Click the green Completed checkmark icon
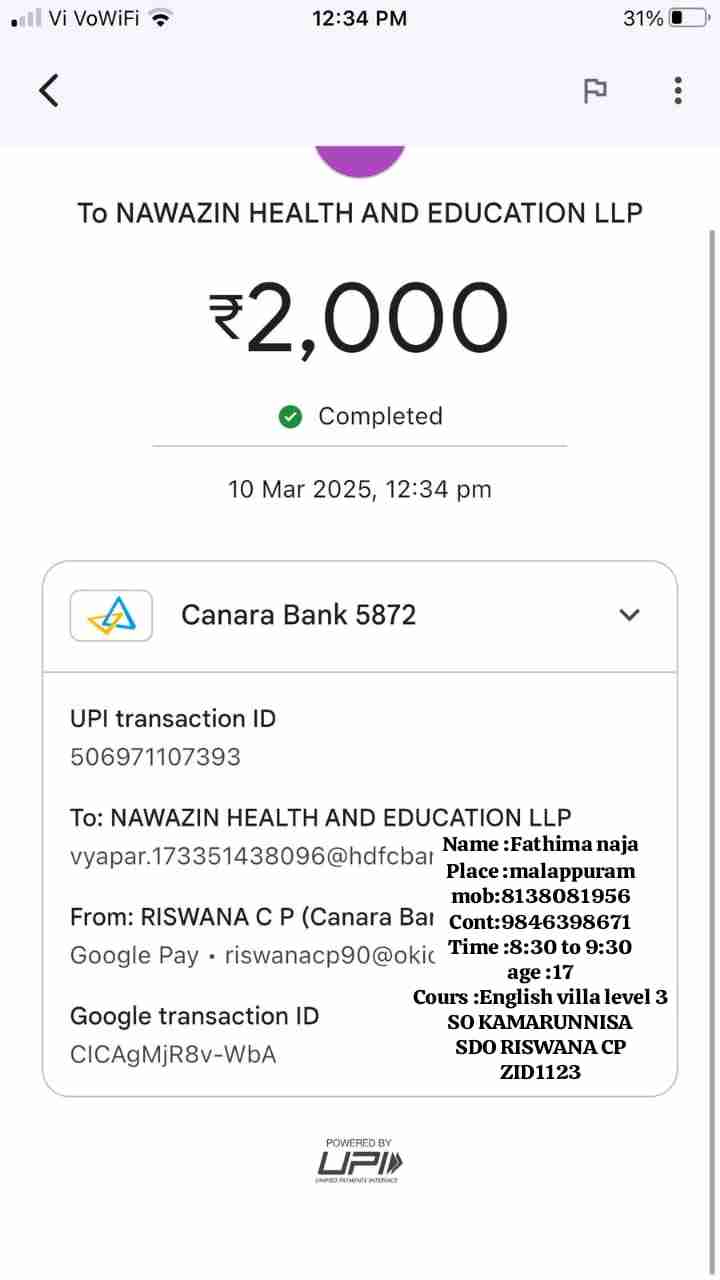The image size is (720, 1280). coord(290,417)
